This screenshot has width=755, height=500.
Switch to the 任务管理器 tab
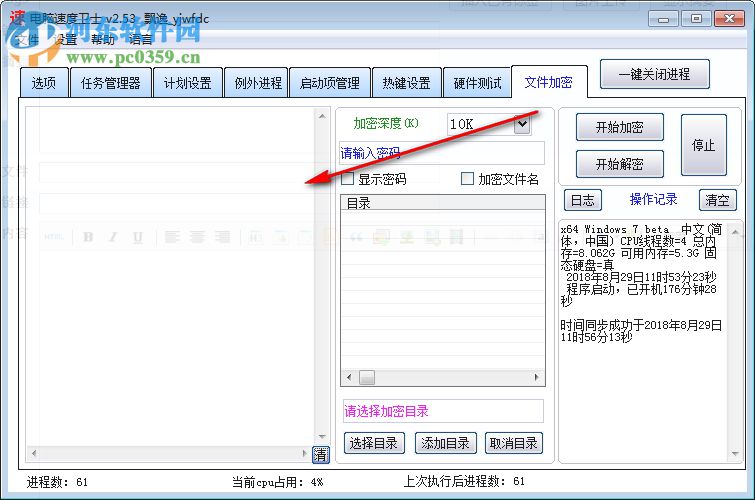(x=111, y=83)
